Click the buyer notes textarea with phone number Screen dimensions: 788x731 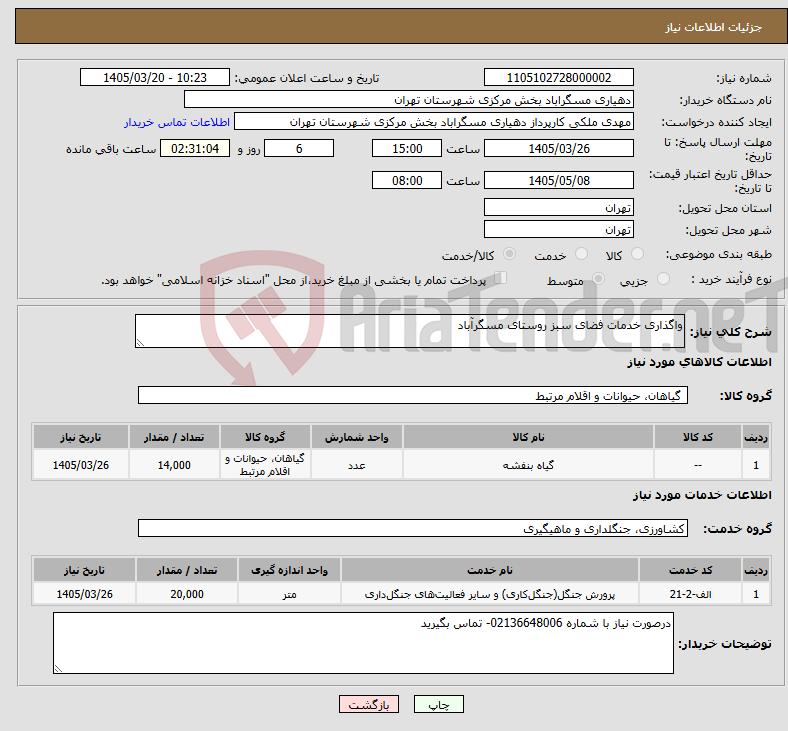[x=363, y=643]
